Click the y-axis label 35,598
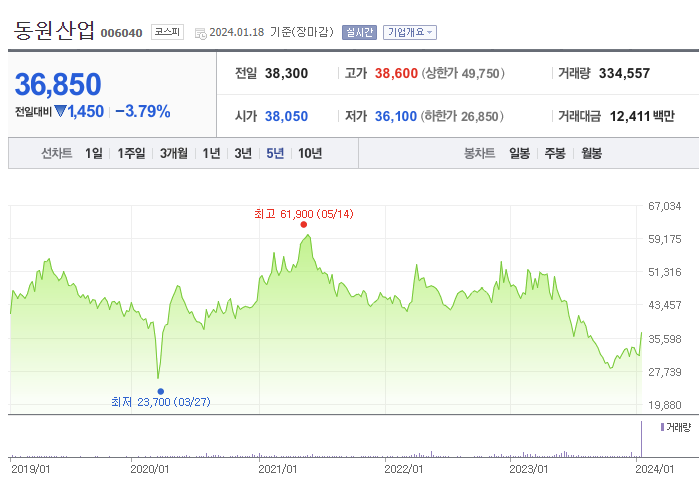The height and width of the screenshot is (487, 699). click(664, 339)
